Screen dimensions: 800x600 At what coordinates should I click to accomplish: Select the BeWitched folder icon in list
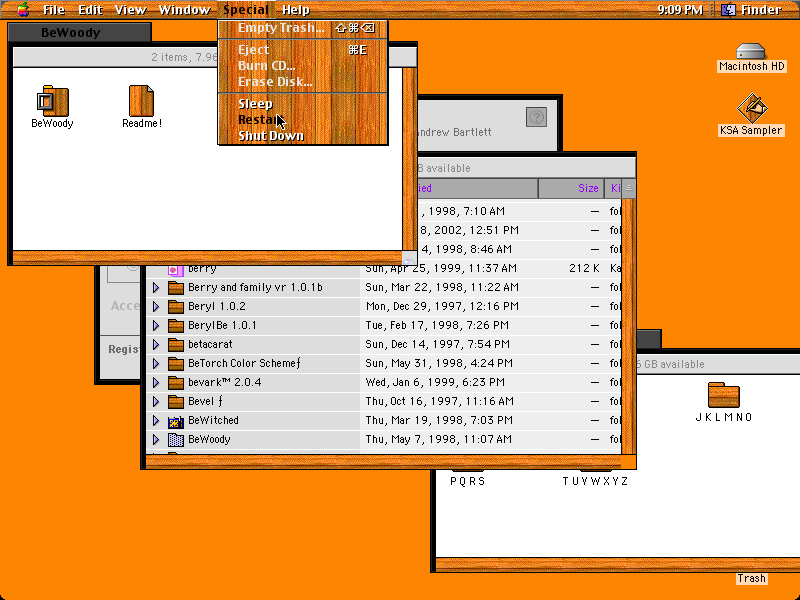176,421
